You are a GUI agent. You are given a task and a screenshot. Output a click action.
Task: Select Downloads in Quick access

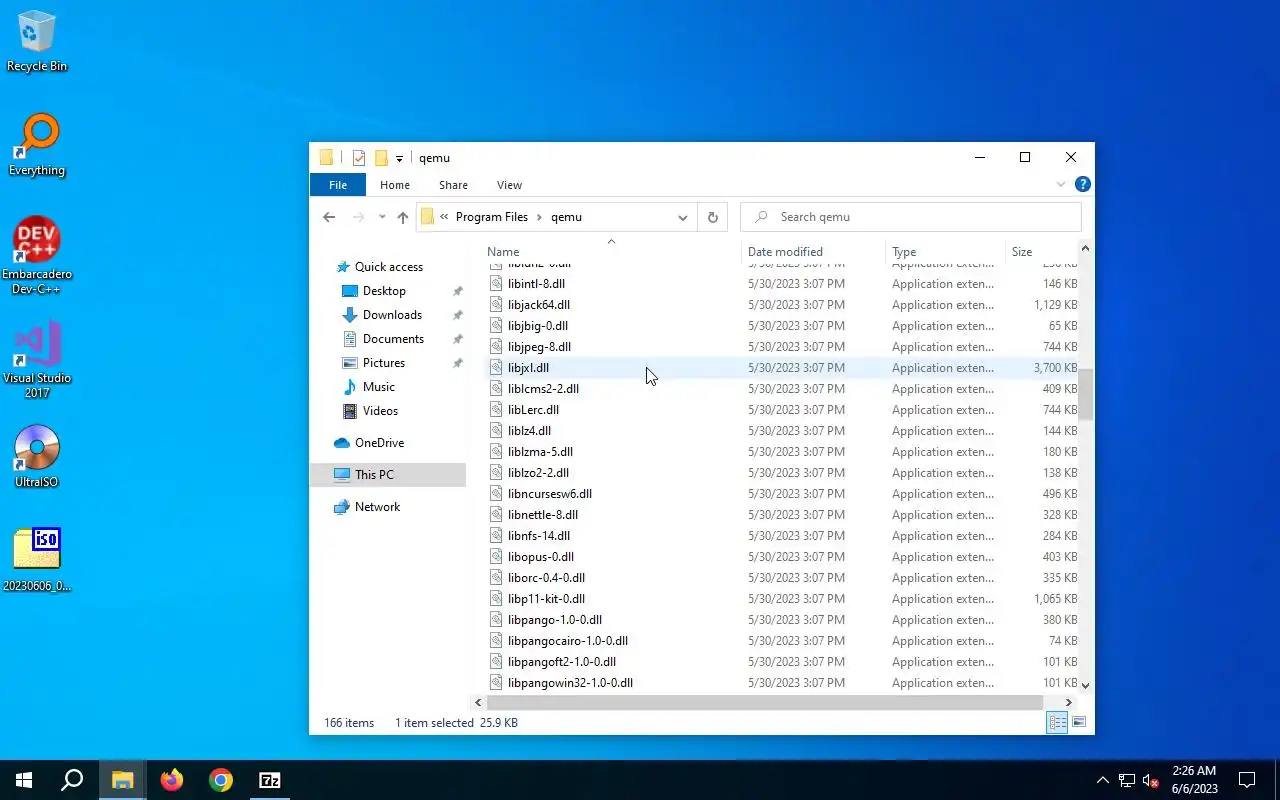click(x=392, y=315)
